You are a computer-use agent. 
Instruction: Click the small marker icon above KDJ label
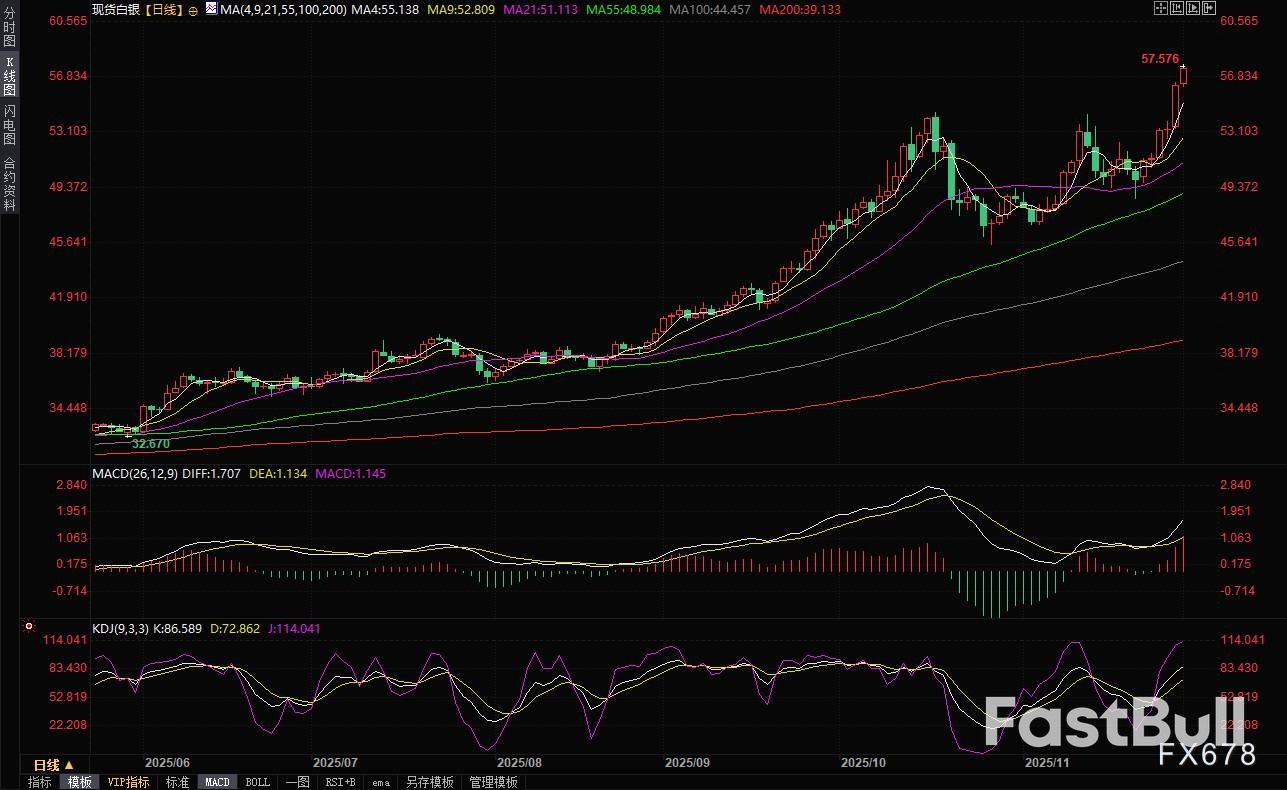28,628
